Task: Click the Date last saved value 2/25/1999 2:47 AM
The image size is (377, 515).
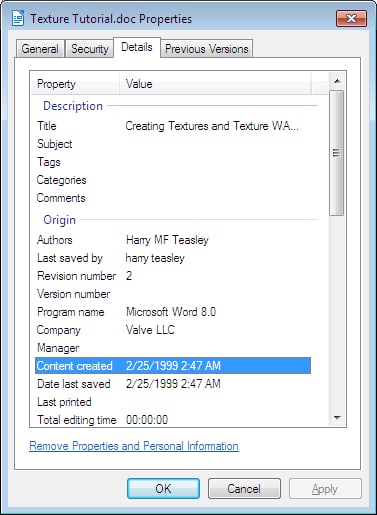Action: point(173,384)
